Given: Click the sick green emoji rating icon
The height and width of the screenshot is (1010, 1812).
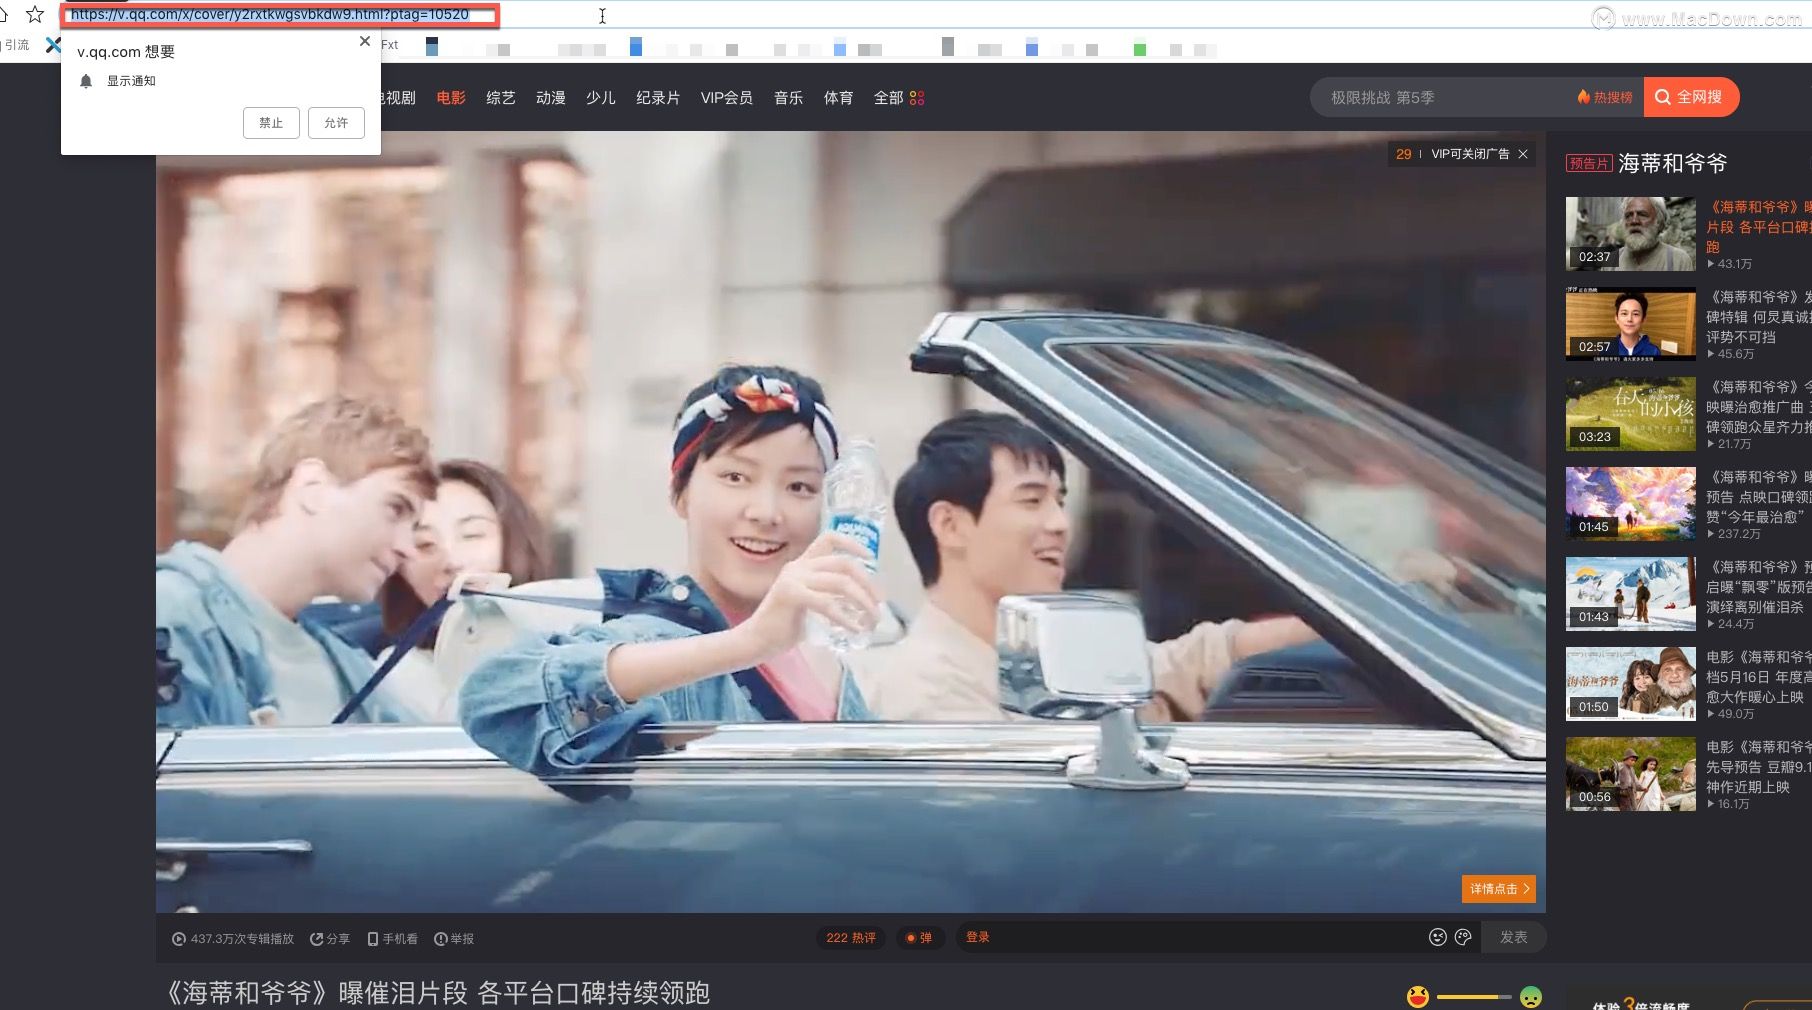Looking at the screenshot, I should pos(1531,997).
